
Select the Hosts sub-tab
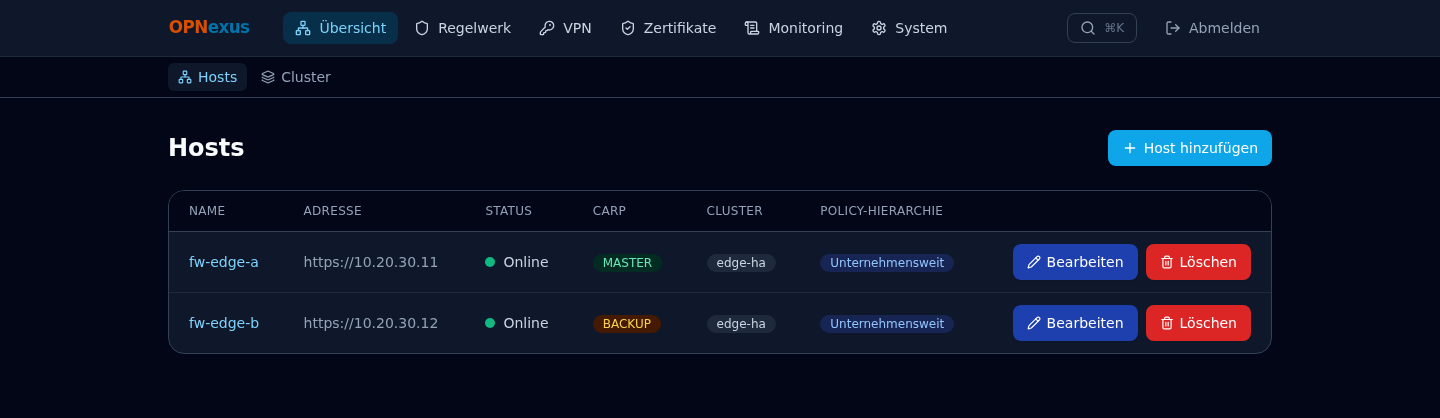point(207,77)
